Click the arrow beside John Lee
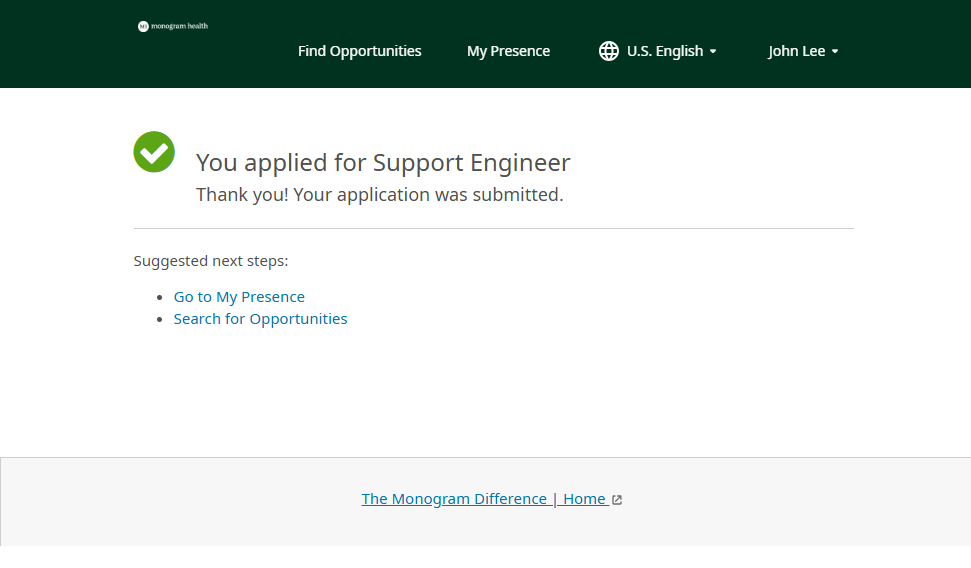Viewport: 971px width, 568px height. pyautogui.click(x=835, y=52)
